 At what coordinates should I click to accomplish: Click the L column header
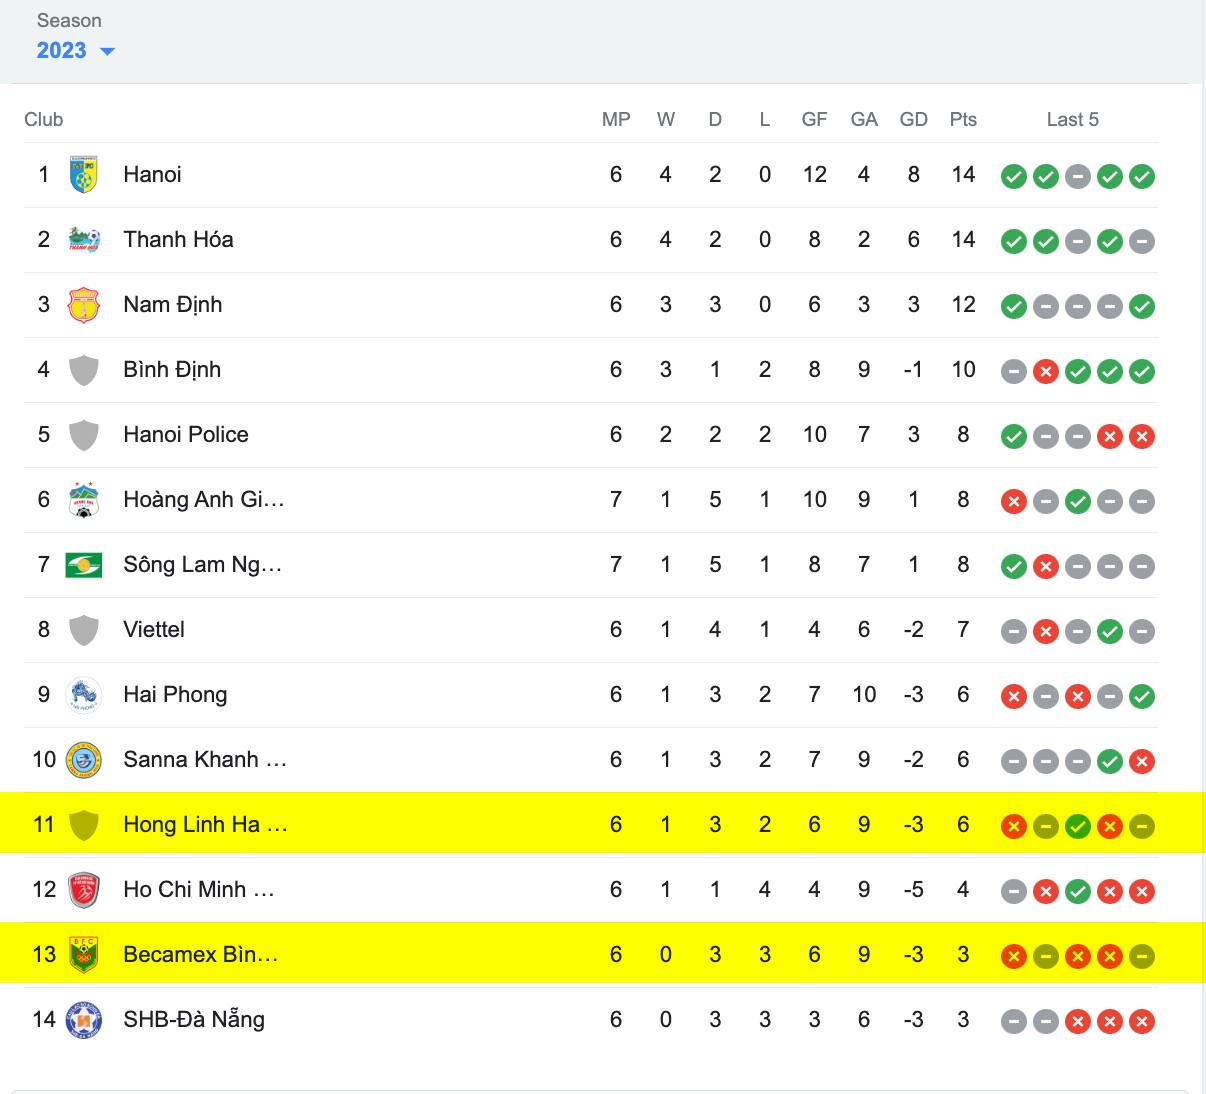[x=765, y=120]
